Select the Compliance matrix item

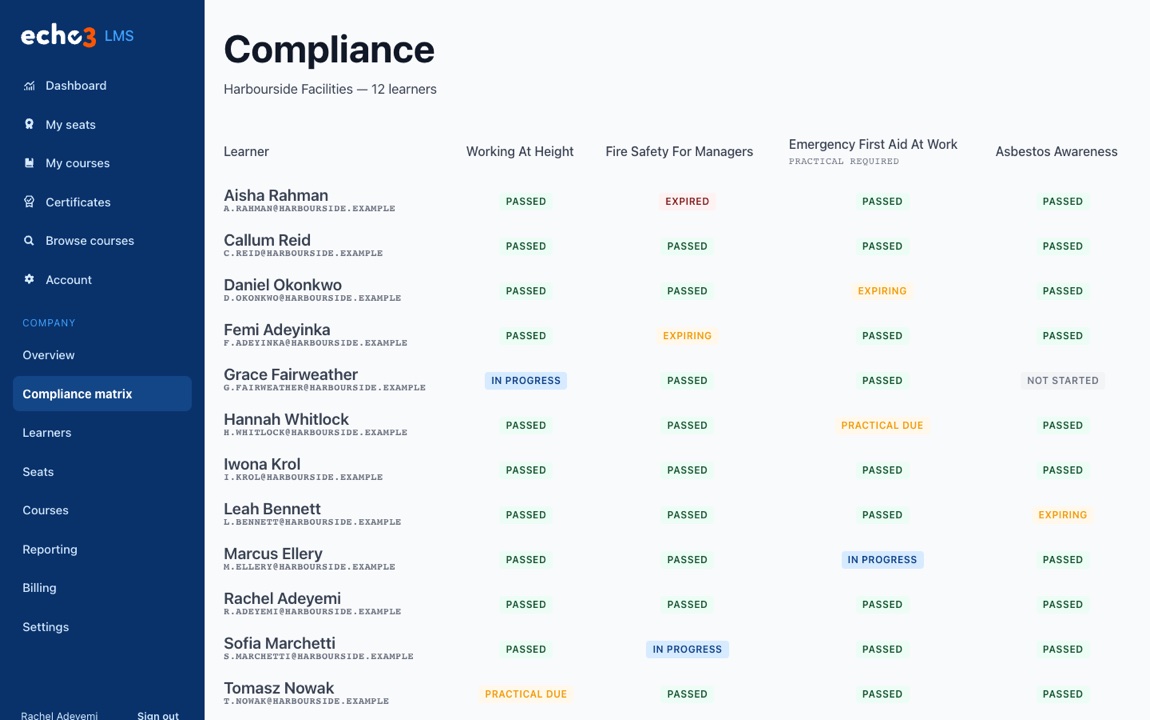pyautogui.click(x=102, y=394)
